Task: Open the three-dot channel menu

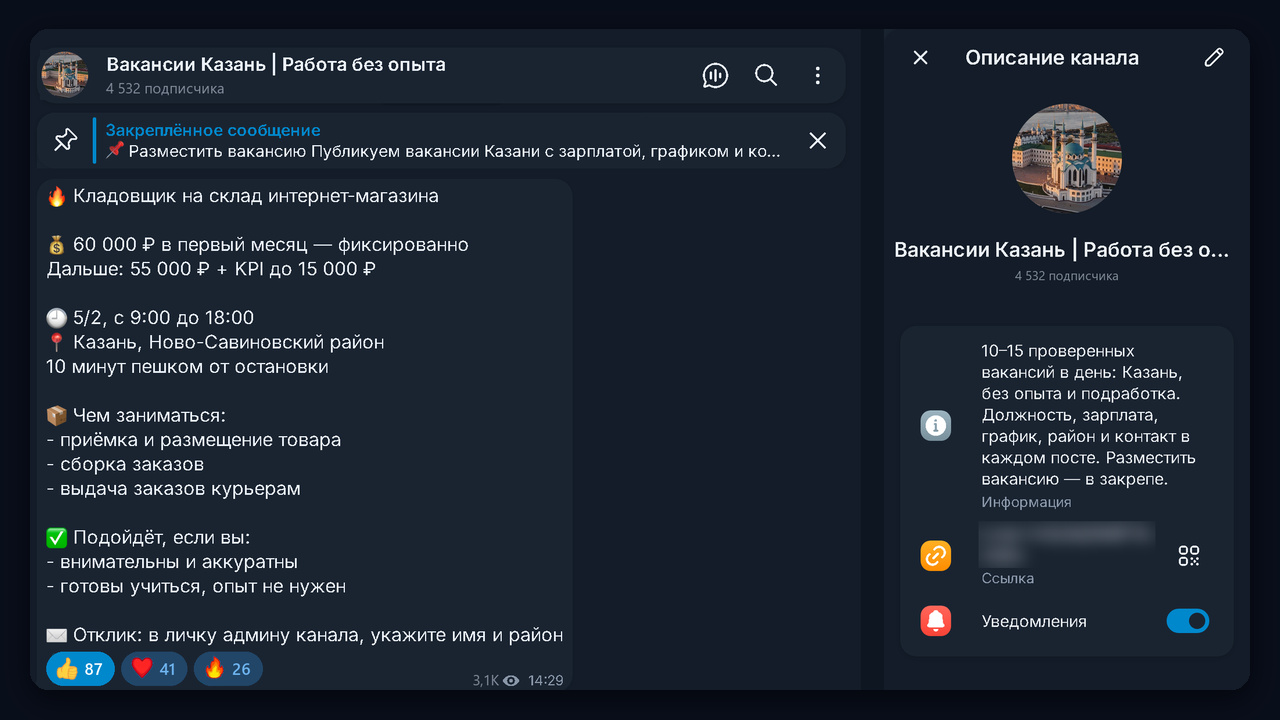Action: pyautogui.click(x=818, y=75)
